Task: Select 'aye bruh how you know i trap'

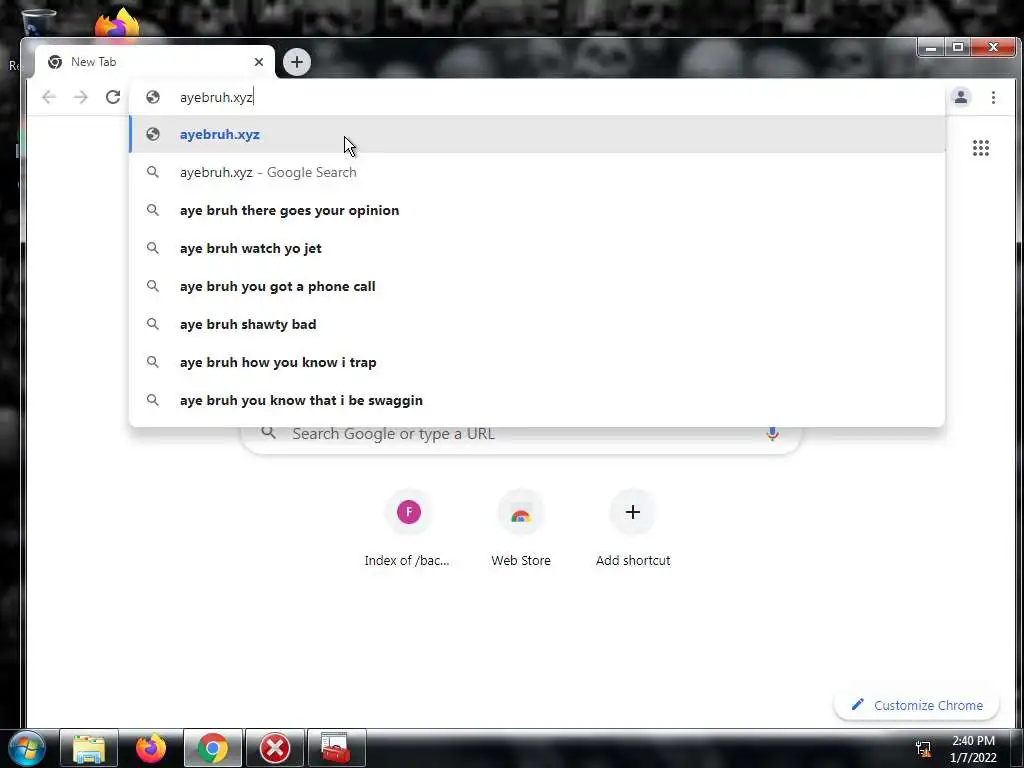Action: pyautogui.click(x=537, y=362)
